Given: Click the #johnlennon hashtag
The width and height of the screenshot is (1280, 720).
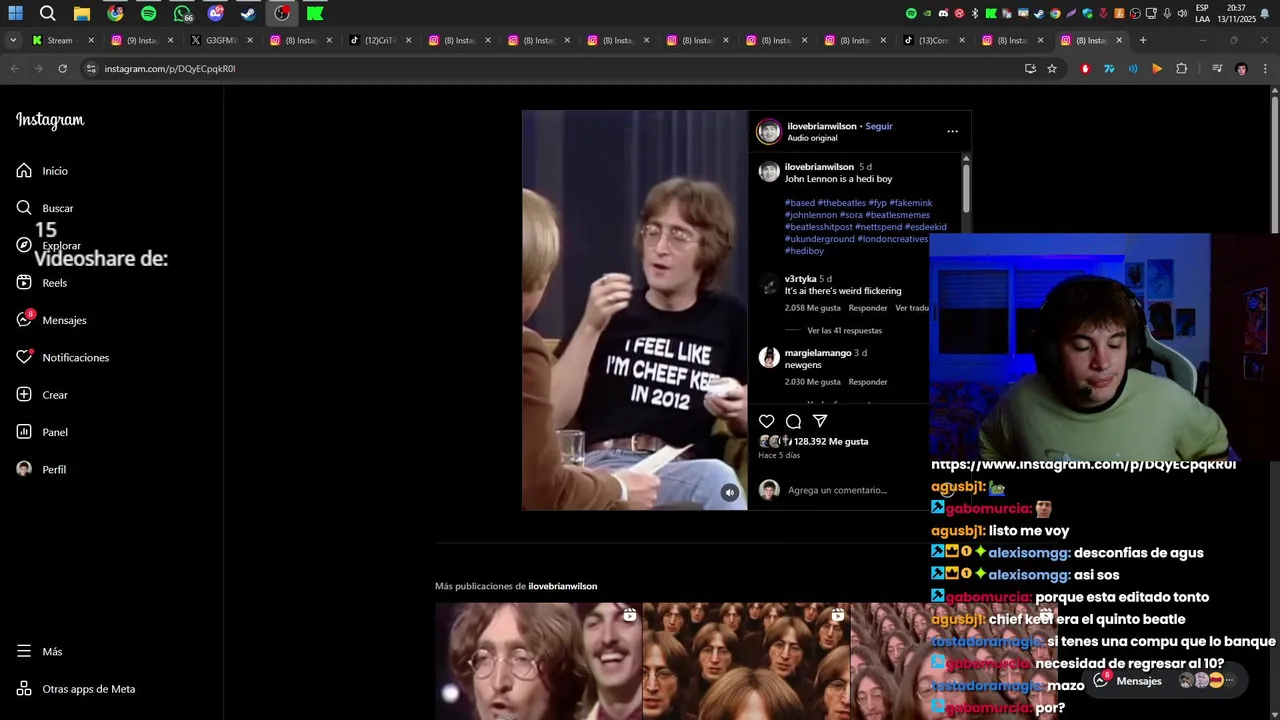Looking at the screenshot, I should (811, 215).
